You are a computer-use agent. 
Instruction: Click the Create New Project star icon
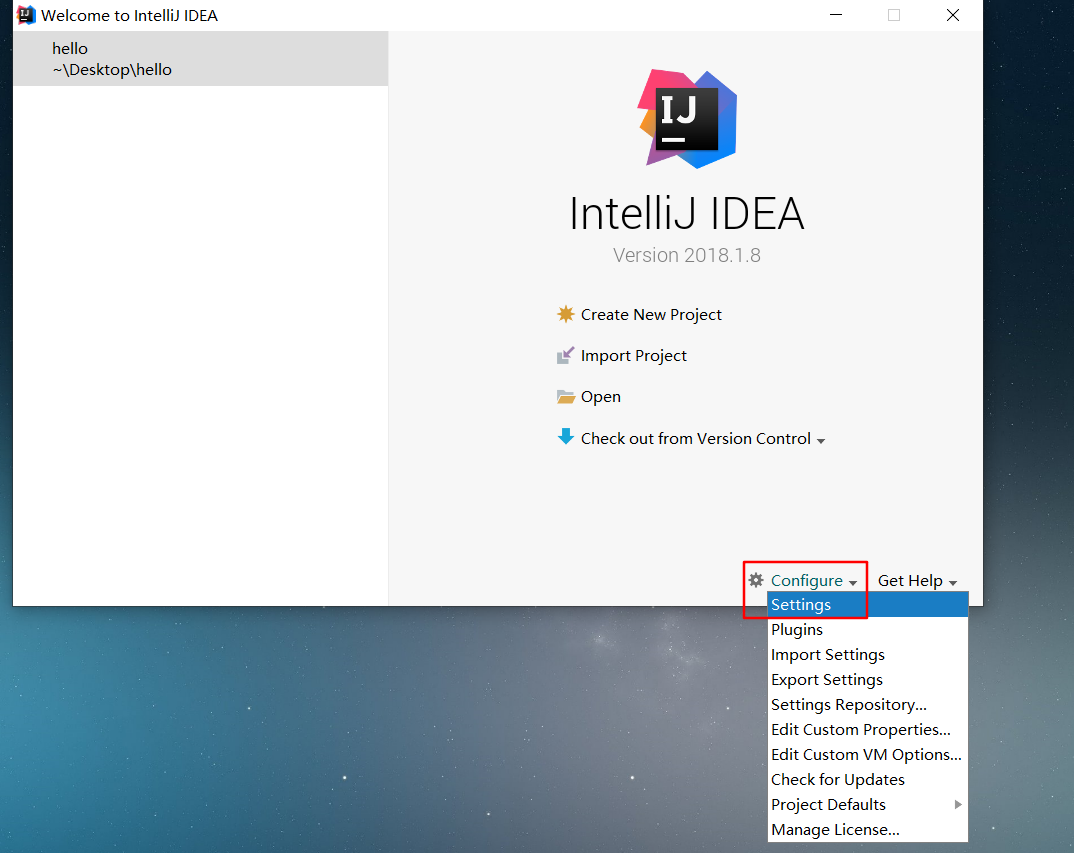(565, 314)
